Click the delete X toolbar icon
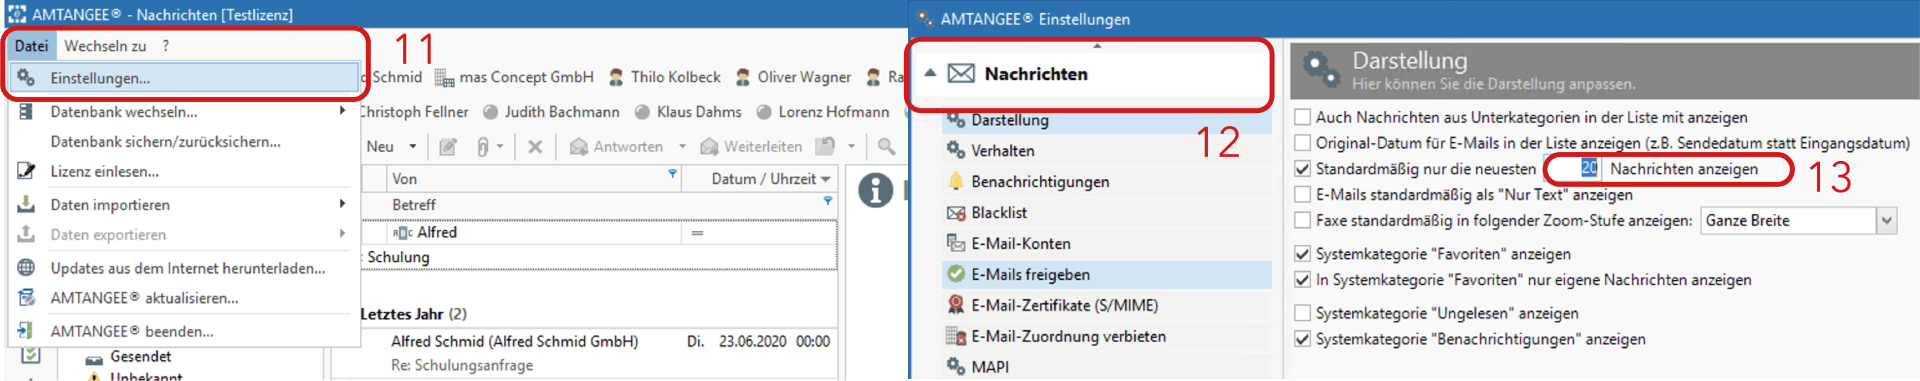Image resolution: width=1920 pixels, height=381 pixels. tap(535, 147)
